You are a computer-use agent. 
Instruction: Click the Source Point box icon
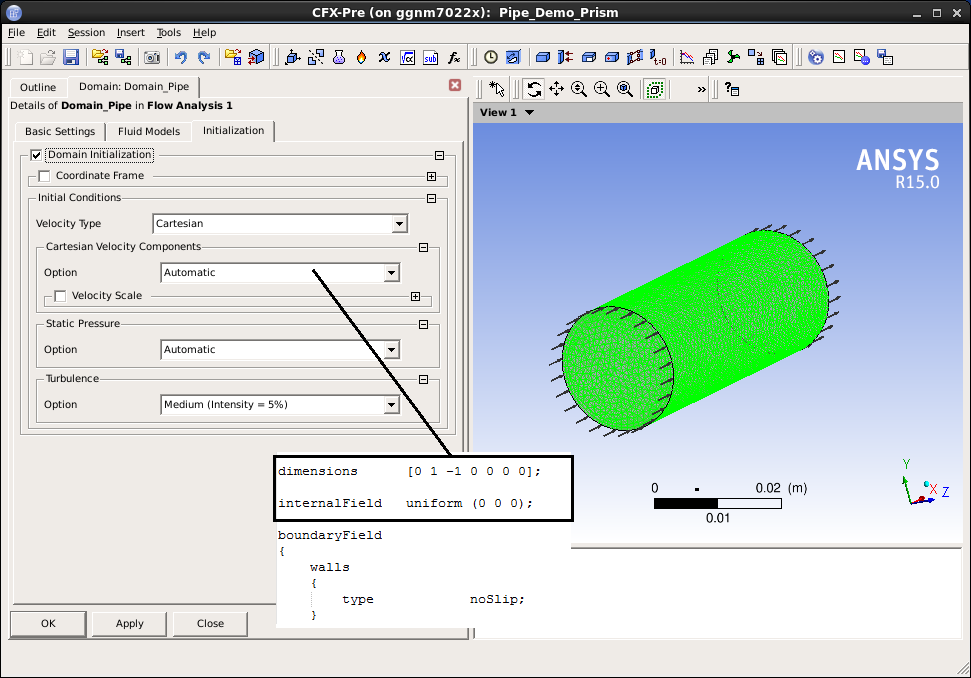click(x=612, y=58)
